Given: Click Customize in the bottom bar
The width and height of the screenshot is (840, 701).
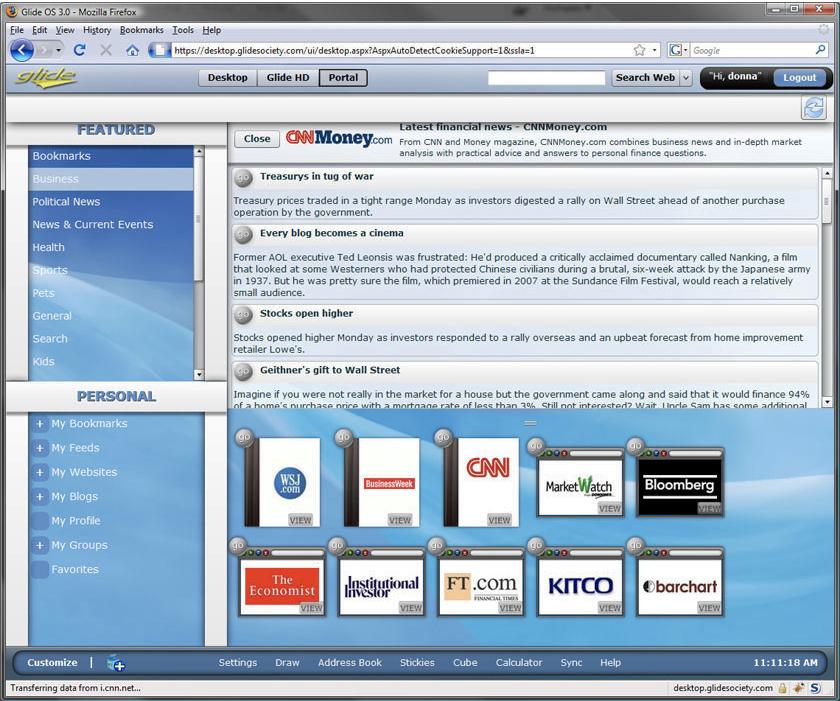Looking at the screenshot, I should 52,662.
